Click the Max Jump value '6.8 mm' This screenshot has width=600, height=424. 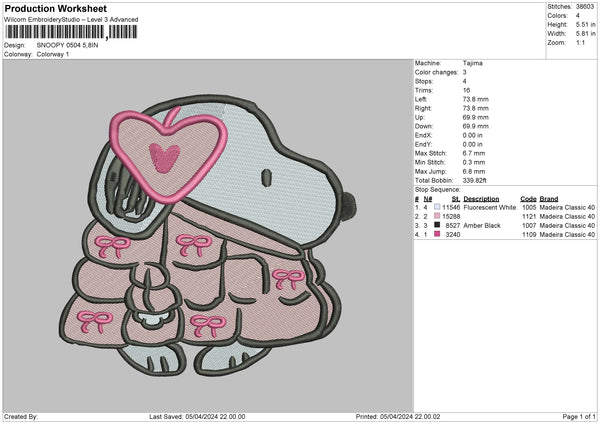[x=474, y=171]
